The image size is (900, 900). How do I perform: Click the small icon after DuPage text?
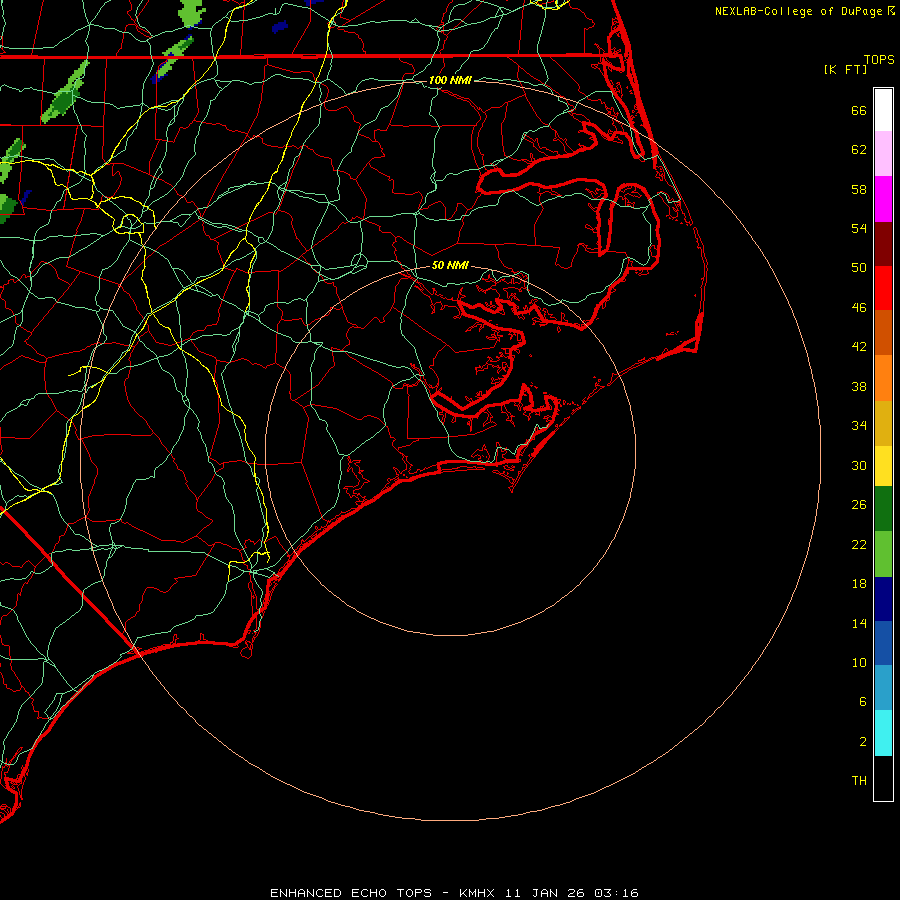892,11
